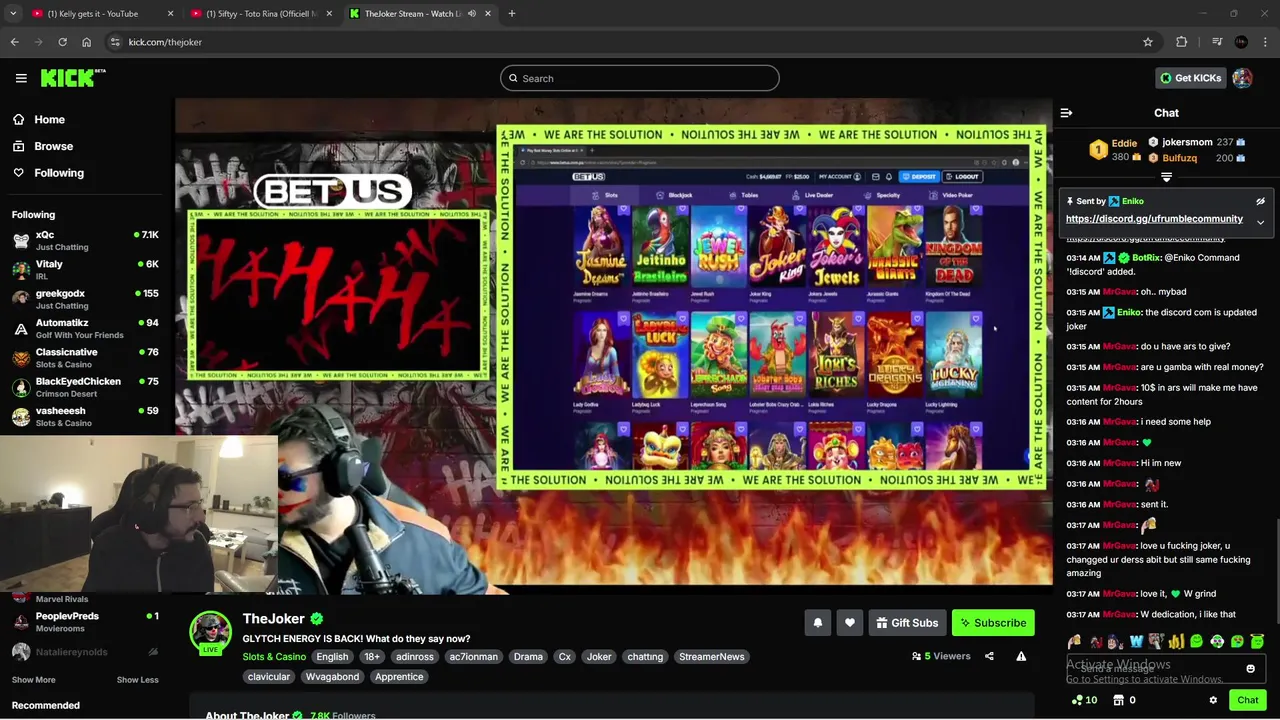Subscribe to TheJoker channel
The image size is (1280, 720).
993,623
